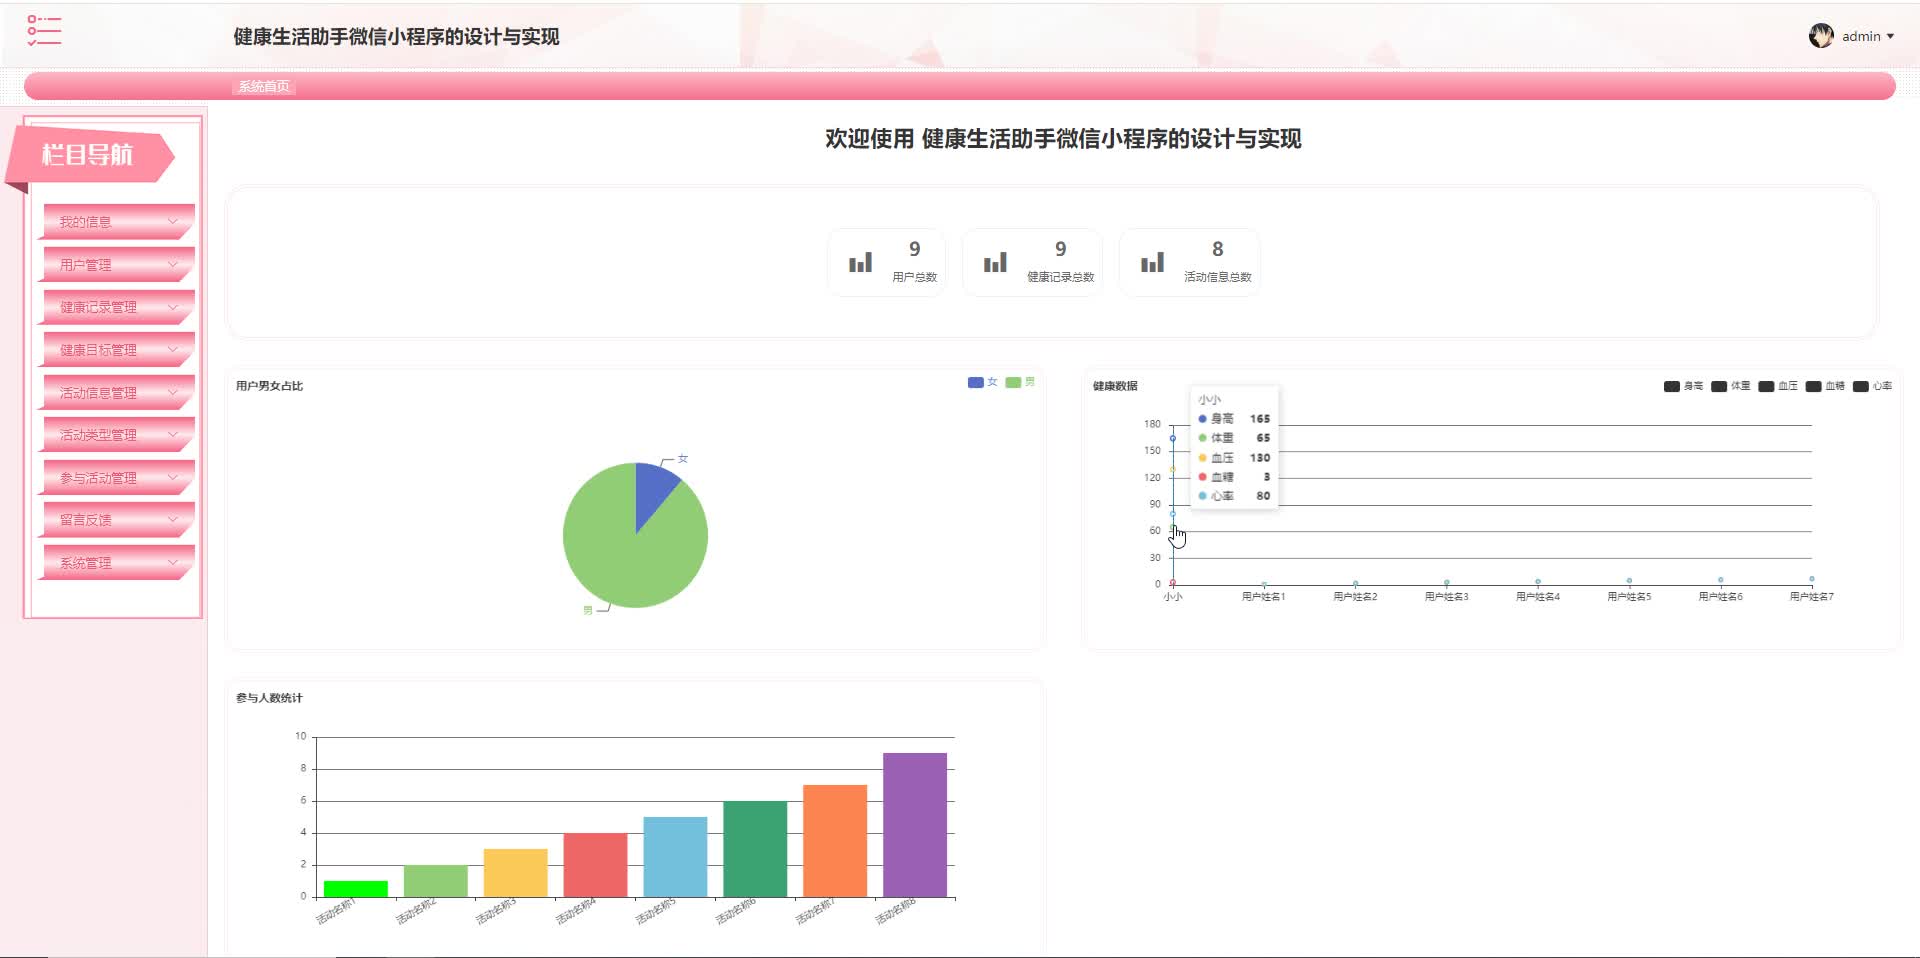Click the 小小 axis label
The height and width of the screenshot is (958, 1920).
click(1173, 597)
